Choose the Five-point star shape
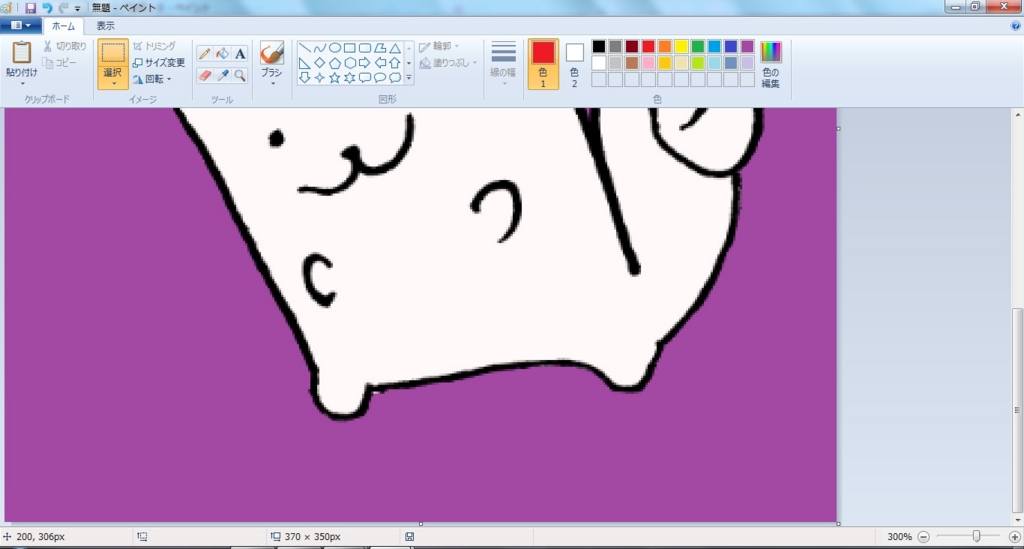The width and height of the screenshot is (1024, 549). 334,78
